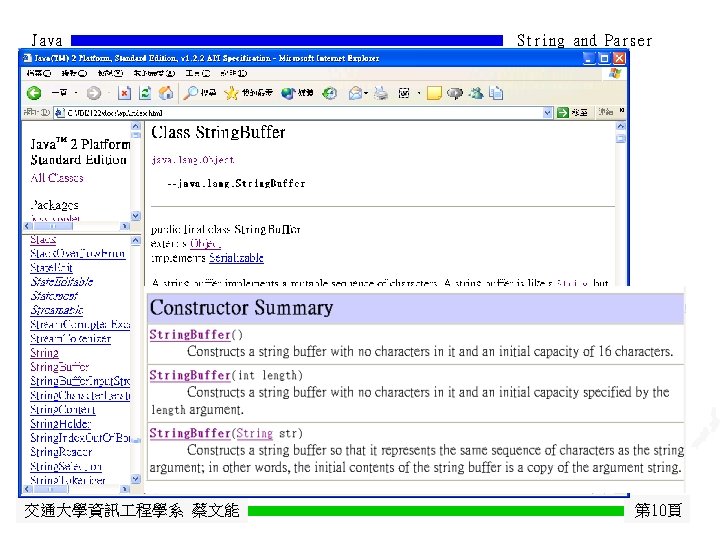Screen dimensions: 720x540
Task: Open the StateEdit class link
Action: [x=51, y=268]
